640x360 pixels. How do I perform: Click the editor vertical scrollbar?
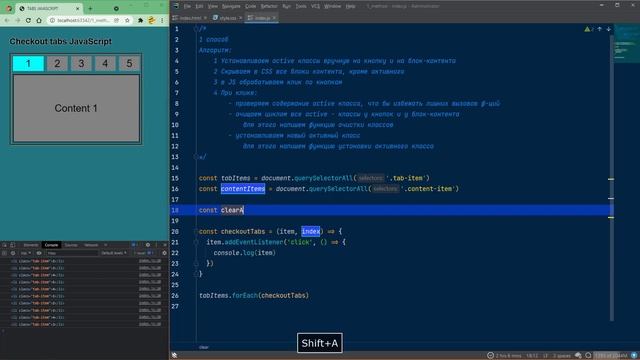tap(611, 178)
